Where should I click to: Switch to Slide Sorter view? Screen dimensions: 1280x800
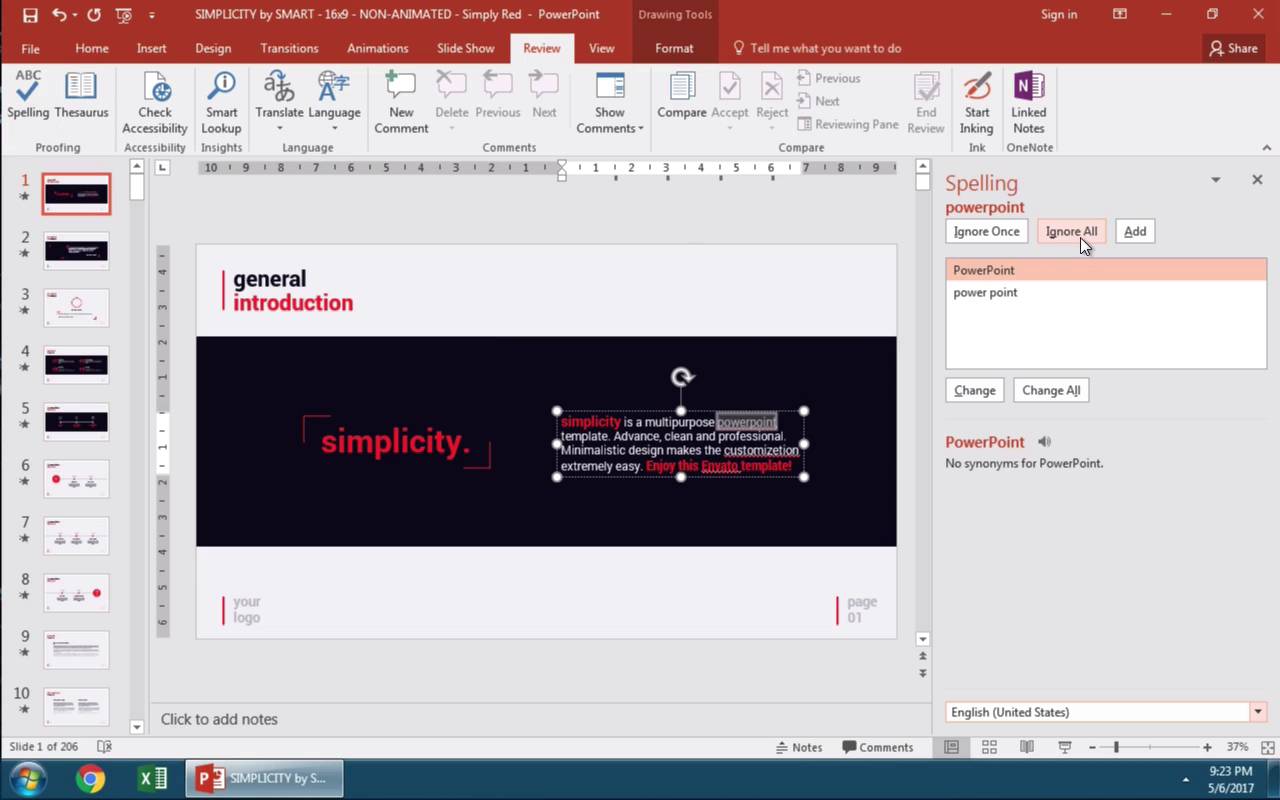click(x=989, y=747)
